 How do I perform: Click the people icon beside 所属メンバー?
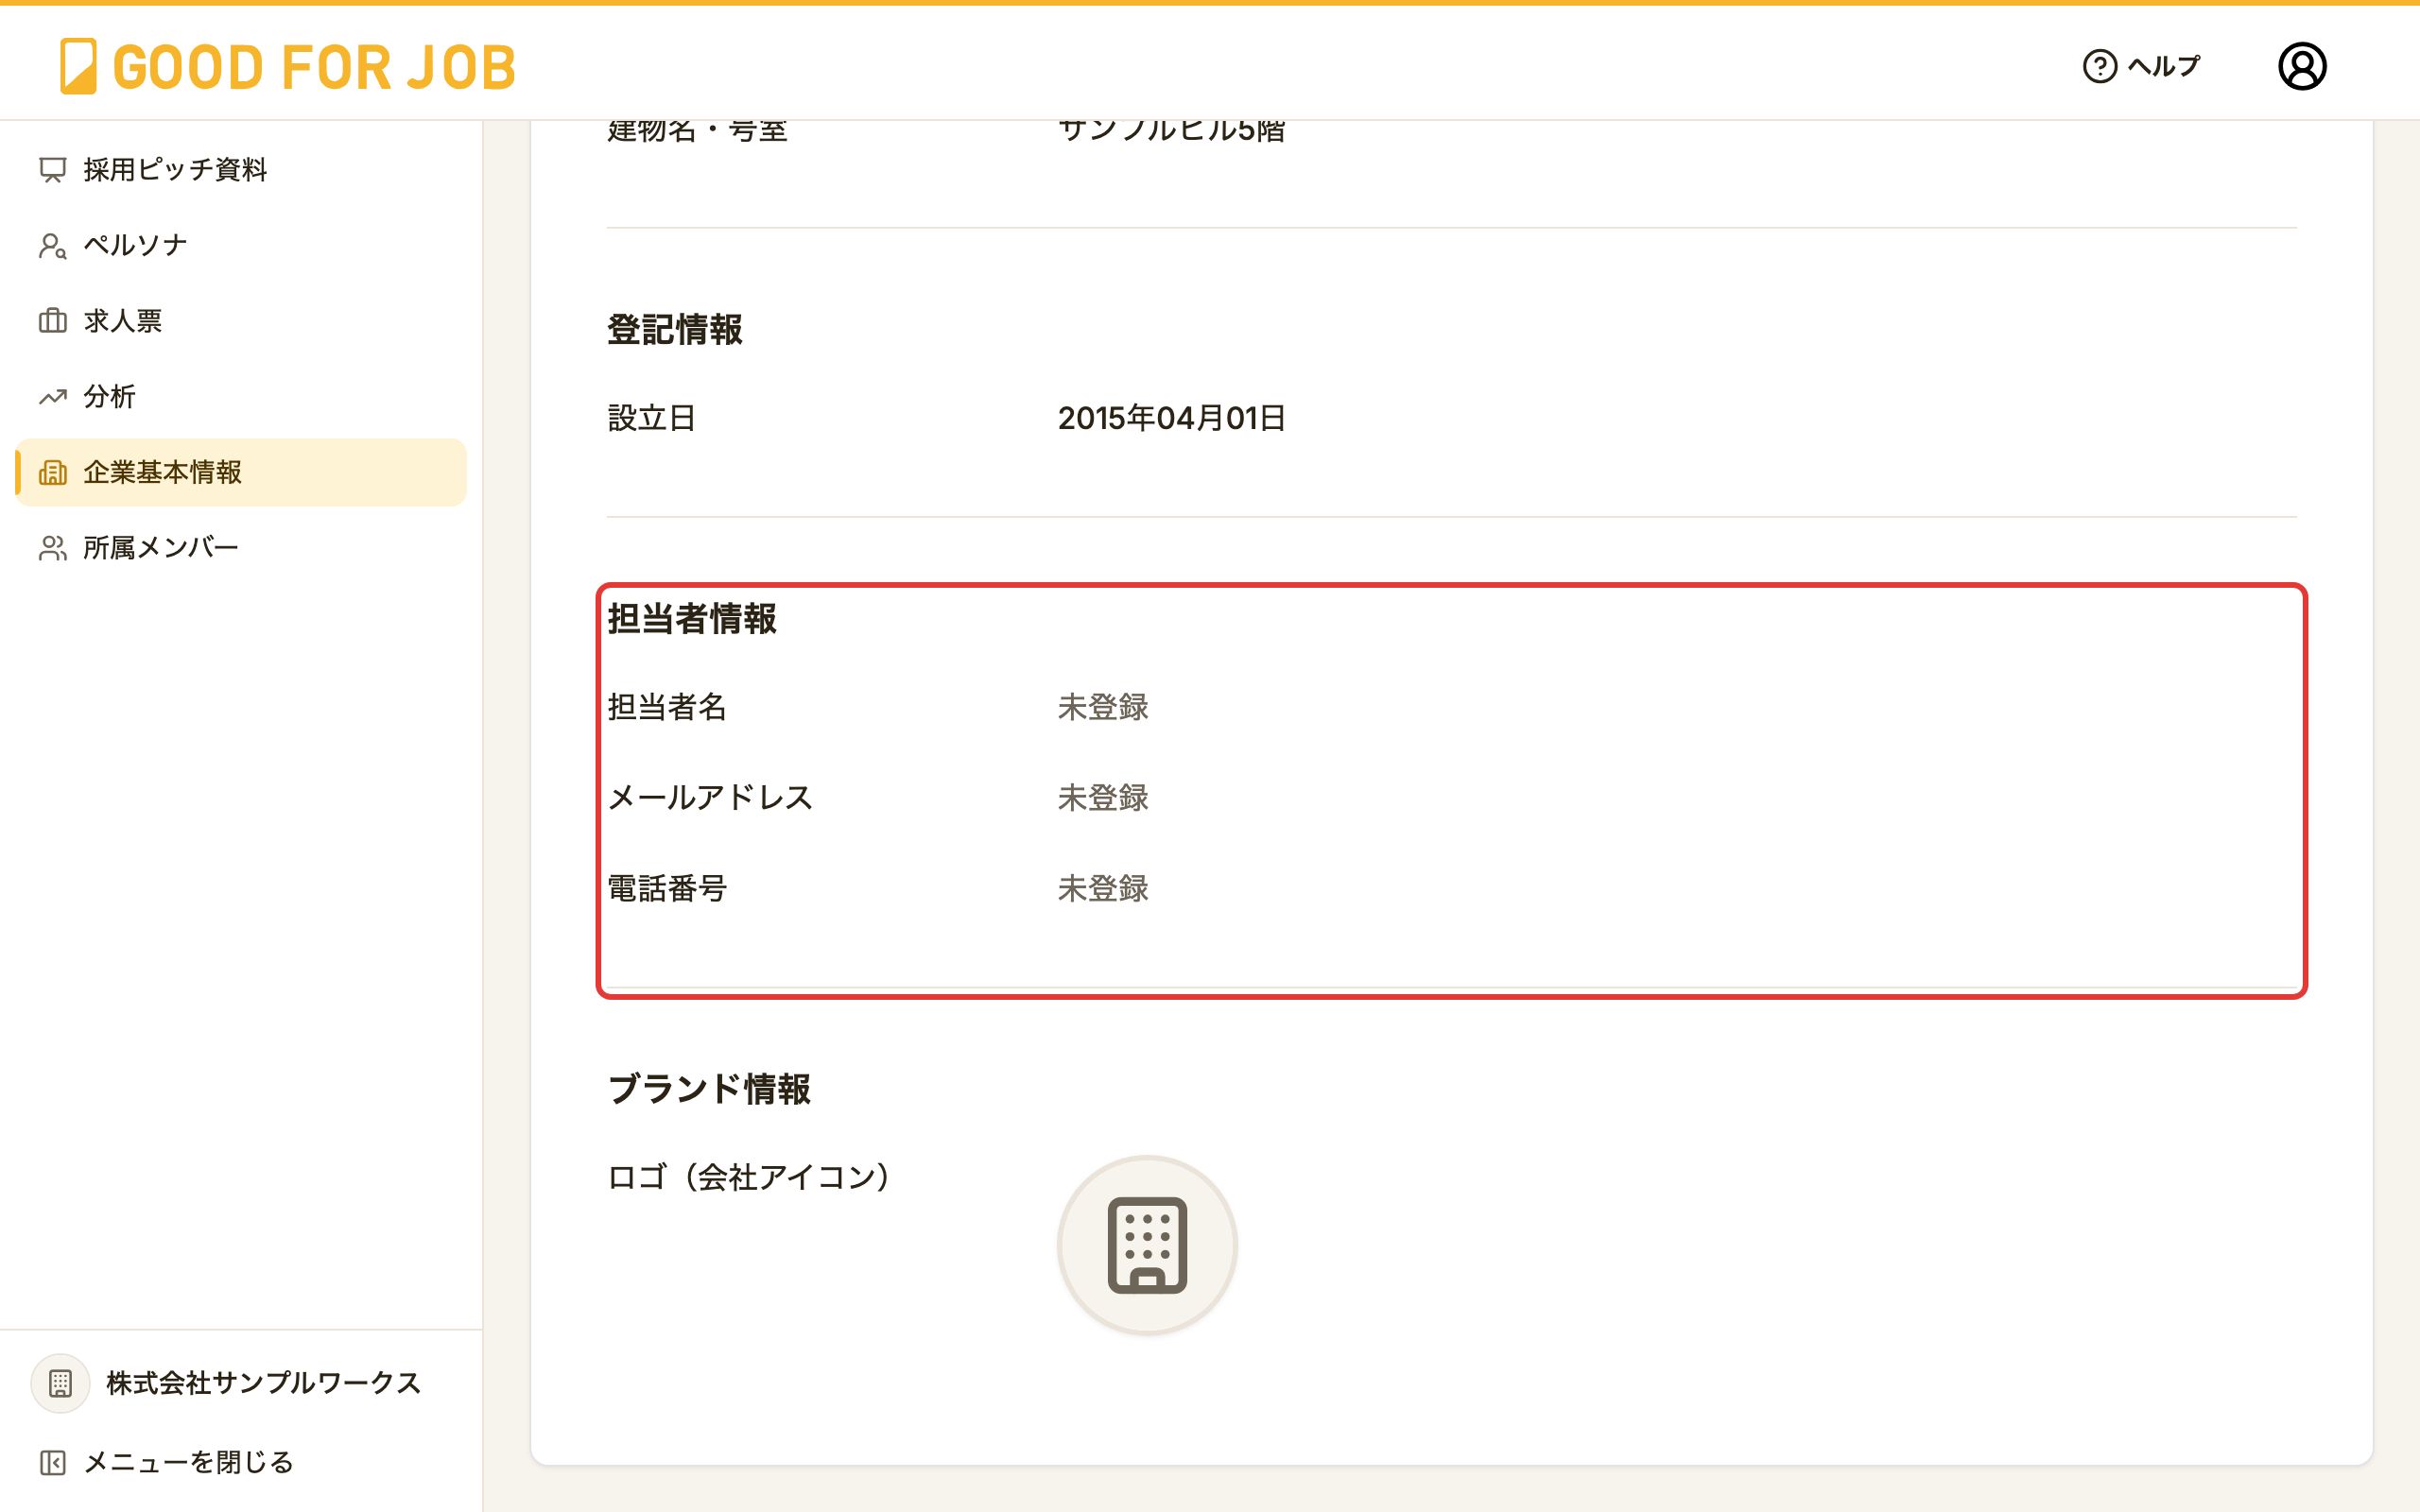click(x=53, y=548)
